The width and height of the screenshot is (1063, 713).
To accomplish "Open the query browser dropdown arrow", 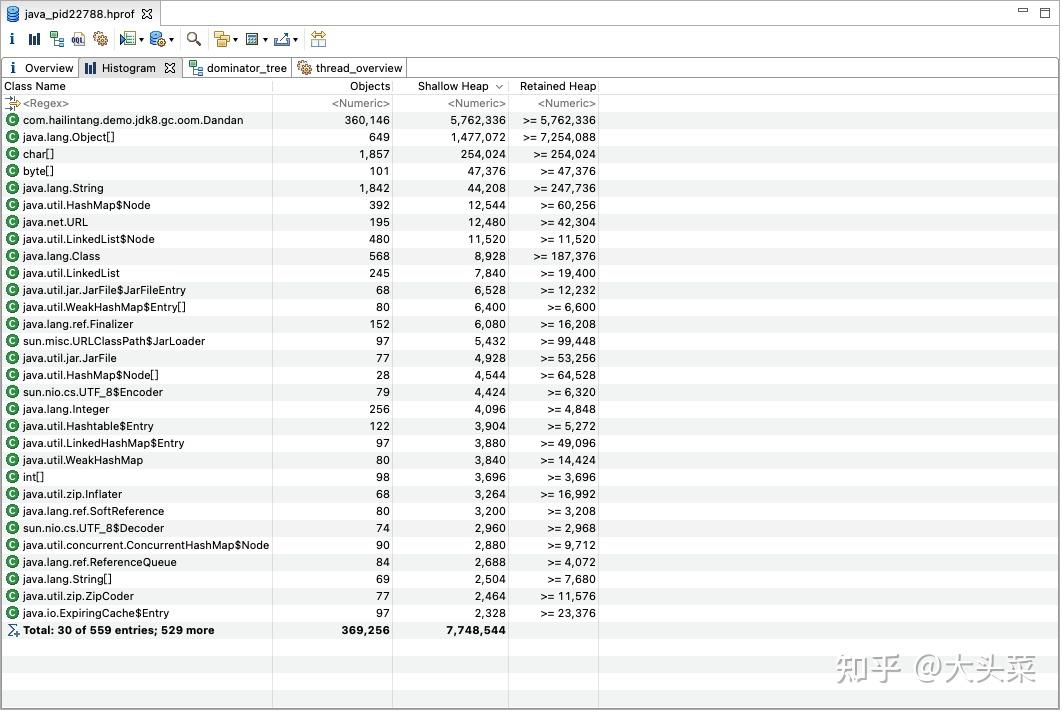I will click(x=172, y=40).
